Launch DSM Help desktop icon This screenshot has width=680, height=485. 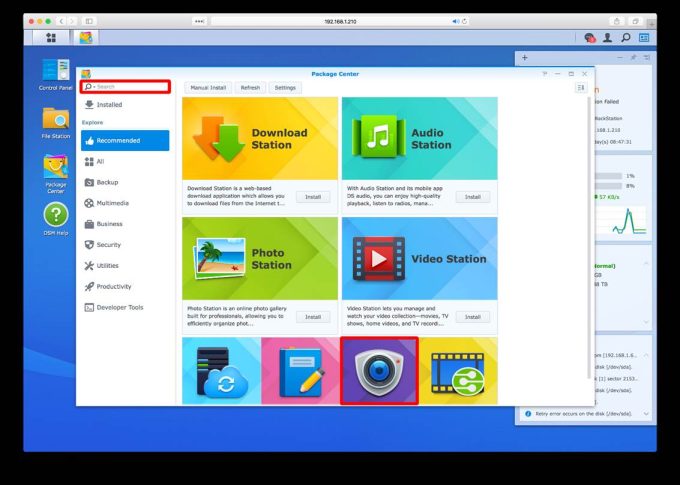[55, 215]
